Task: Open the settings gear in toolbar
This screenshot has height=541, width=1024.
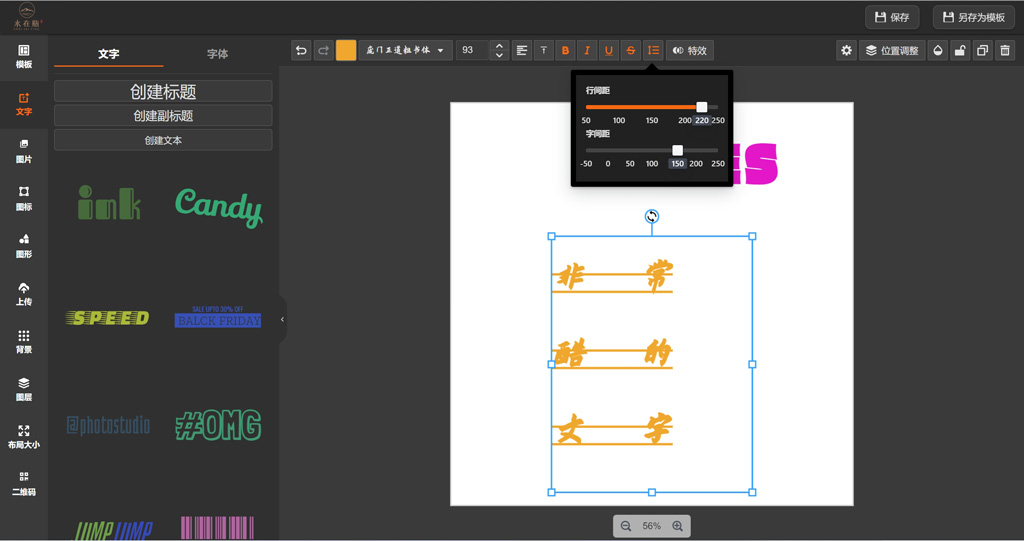Action: pos(846,50)
